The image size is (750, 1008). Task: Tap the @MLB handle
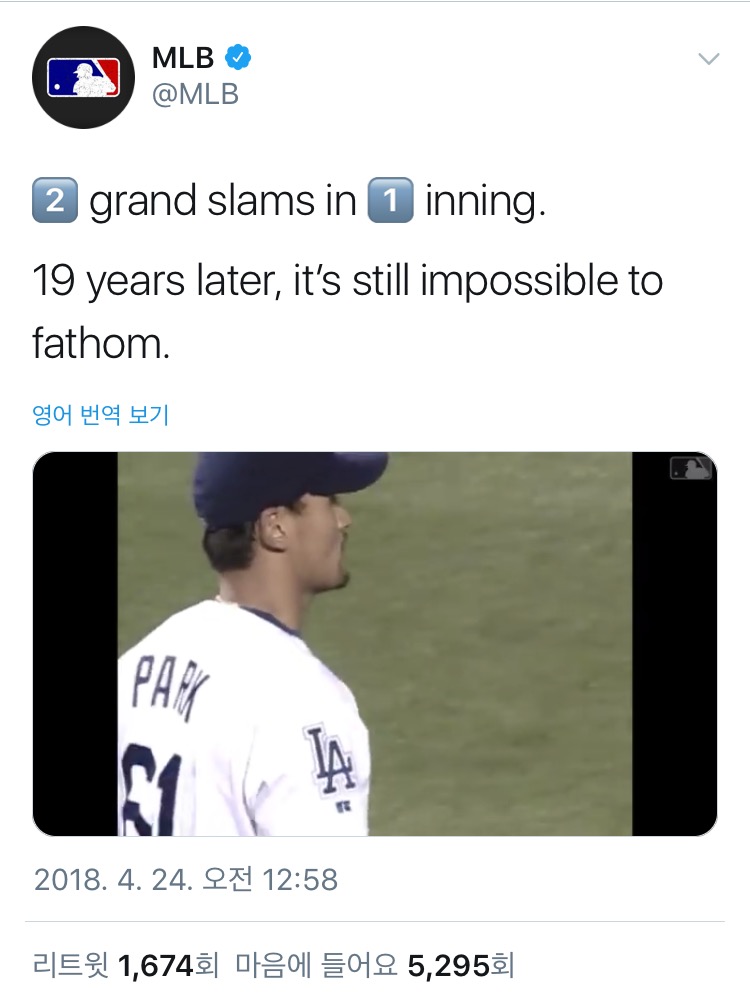point(195,95)
